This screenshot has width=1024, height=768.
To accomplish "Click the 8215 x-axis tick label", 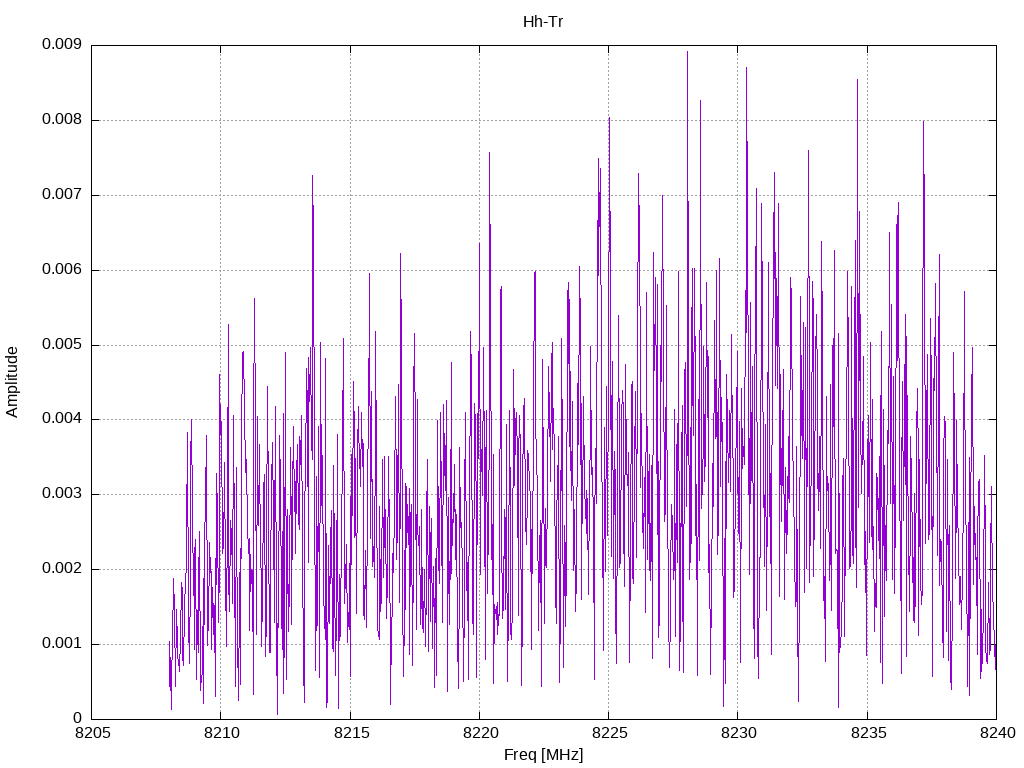I will (x=351, y=733).
